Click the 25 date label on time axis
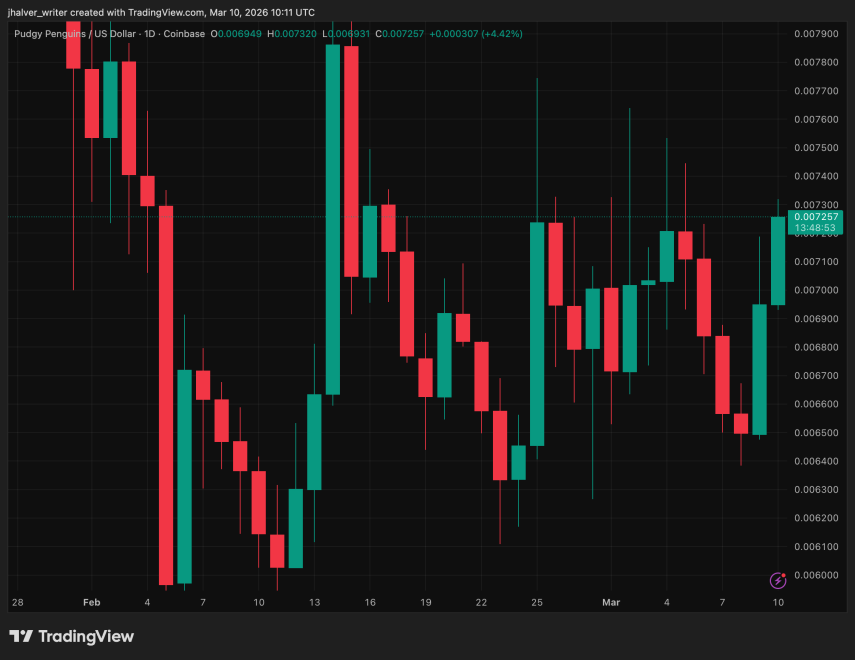This screenshot has width=855, height=660. click(537, 603)
